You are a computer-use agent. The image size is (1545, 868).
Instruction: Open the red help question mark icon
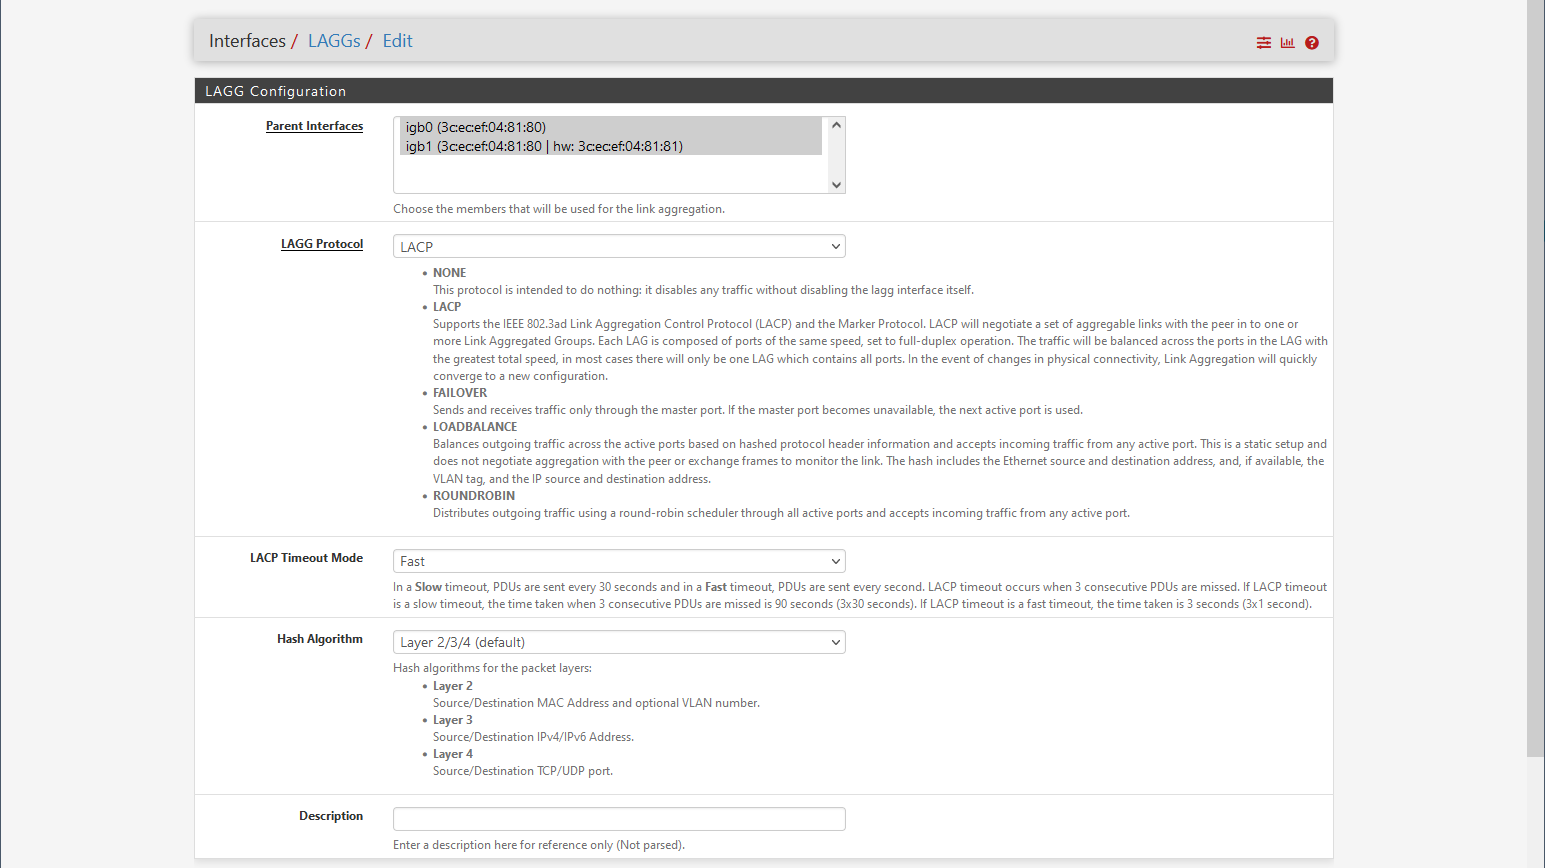(1312, 43)
